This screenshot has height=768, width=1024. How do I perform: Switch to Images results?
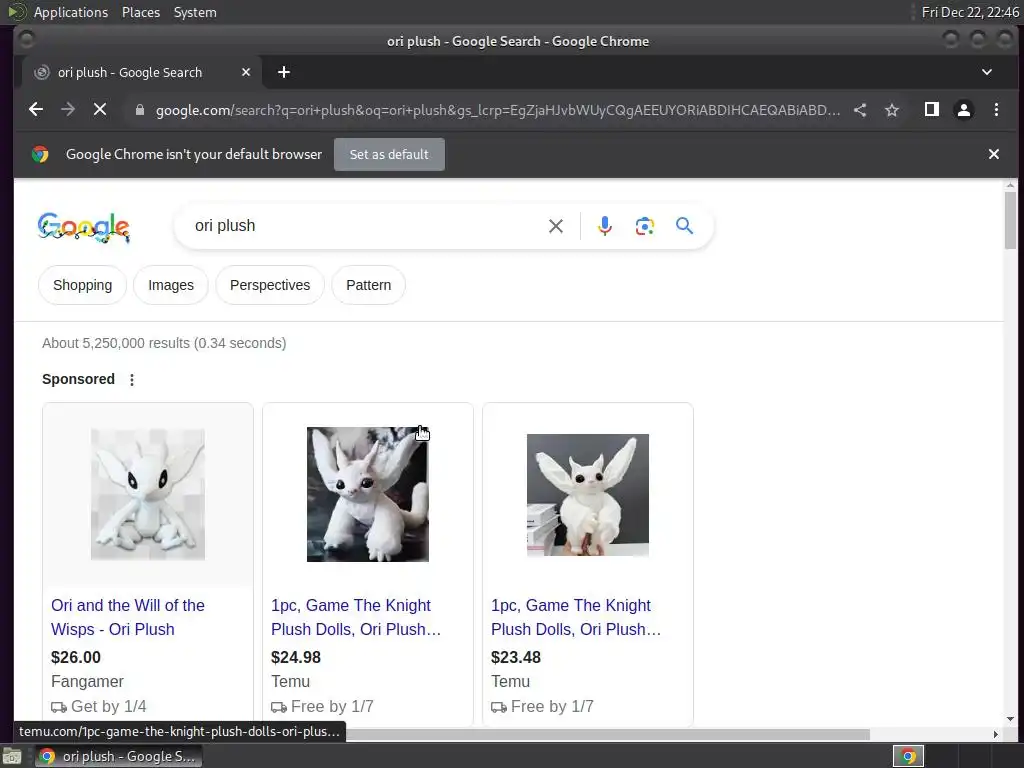[171, 285]
